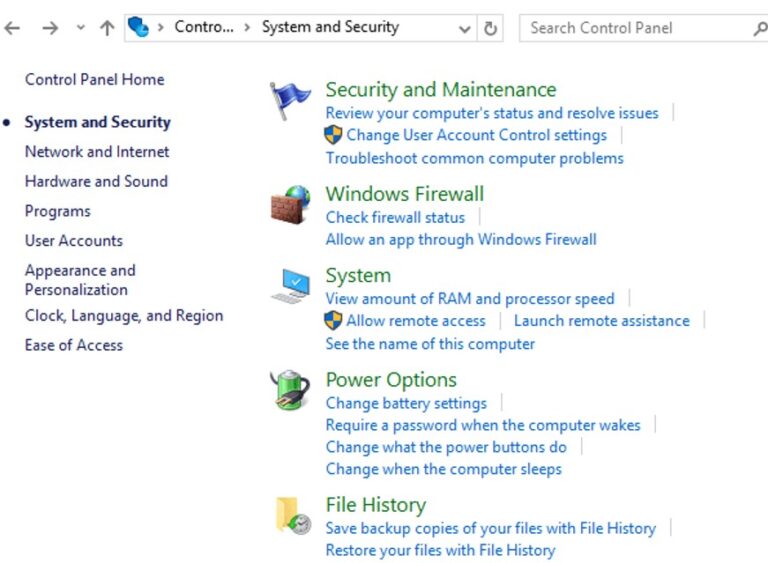The width and height of the screenshot is (768, 563).
Task: Change User Account Control settings
Action: click(477, 135)
